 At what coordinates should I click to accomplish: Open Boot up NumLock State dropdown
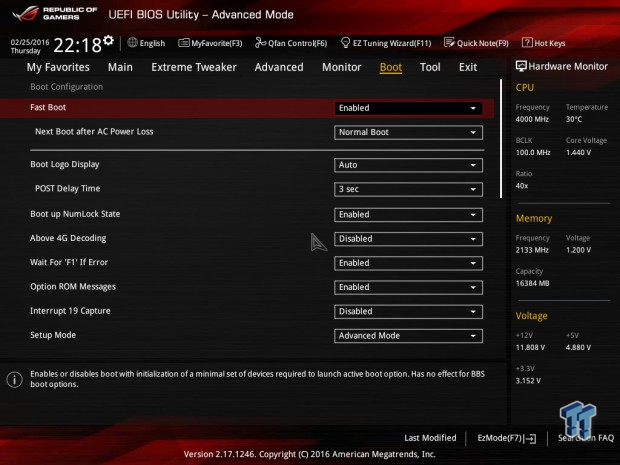(408, 215)
